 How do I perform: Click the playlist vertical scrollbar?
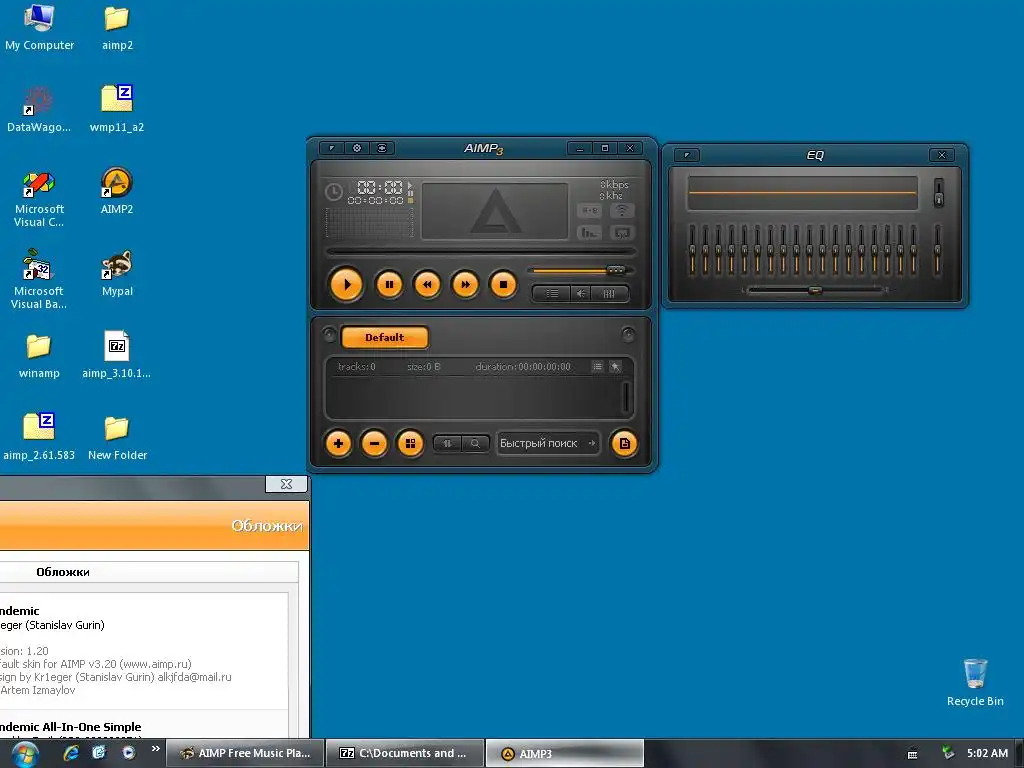point(626,397)
